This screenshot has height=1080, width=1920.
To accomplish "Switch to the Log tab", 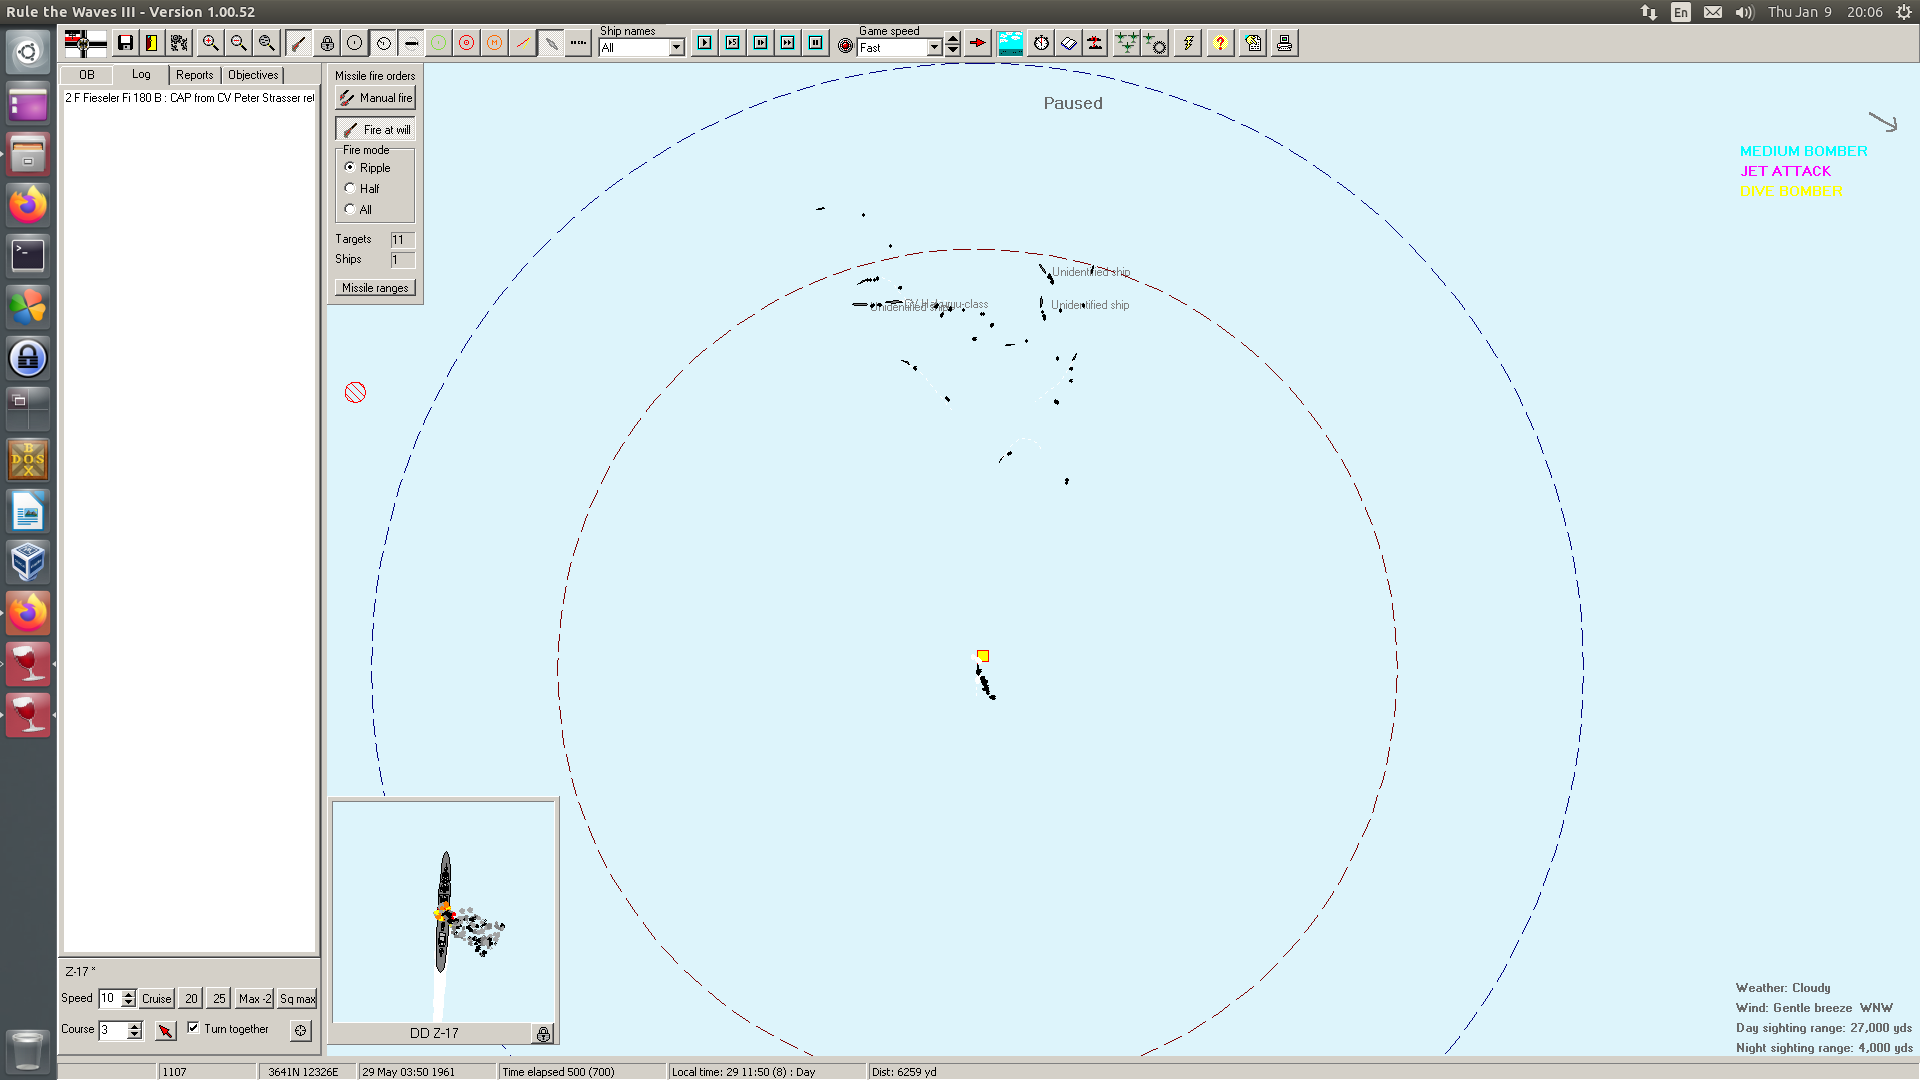I will pyautogui.click(x=141, y=74).
